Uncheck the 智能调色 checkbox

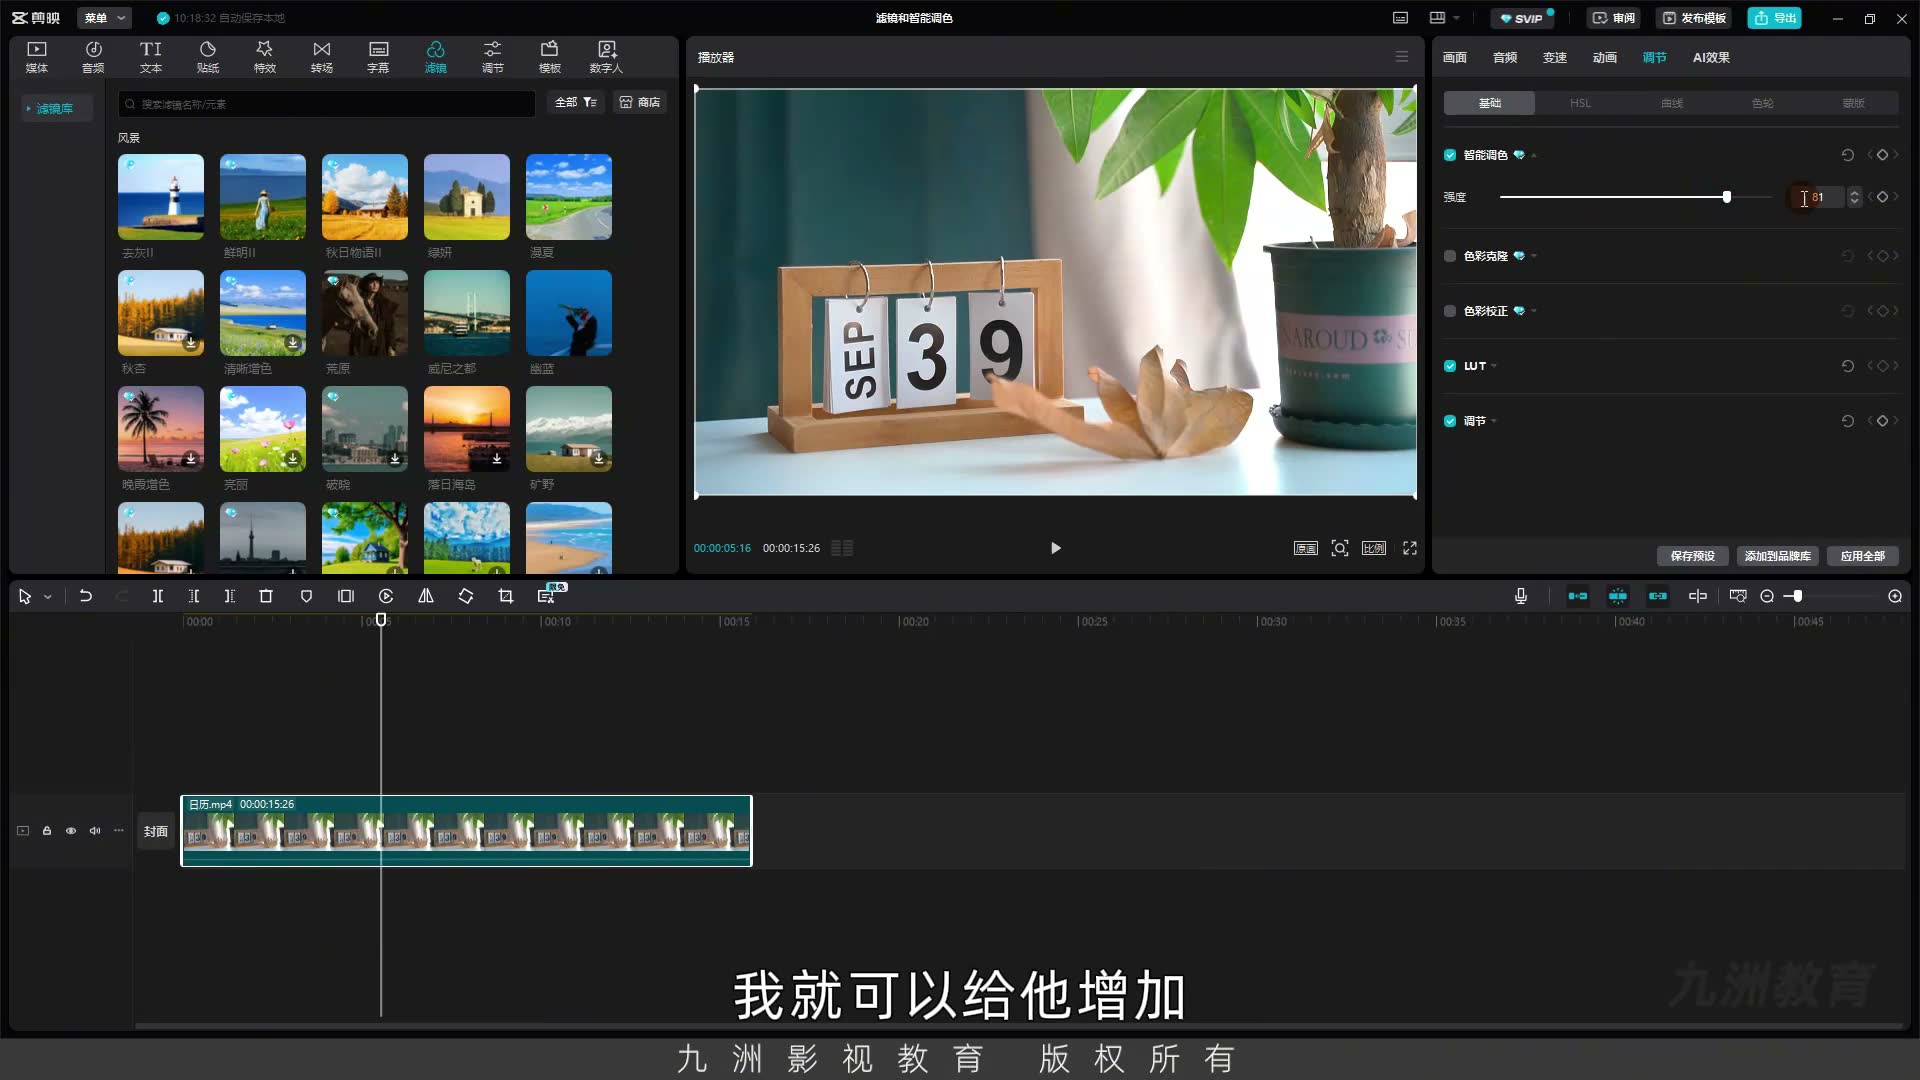pos(1450,155)
